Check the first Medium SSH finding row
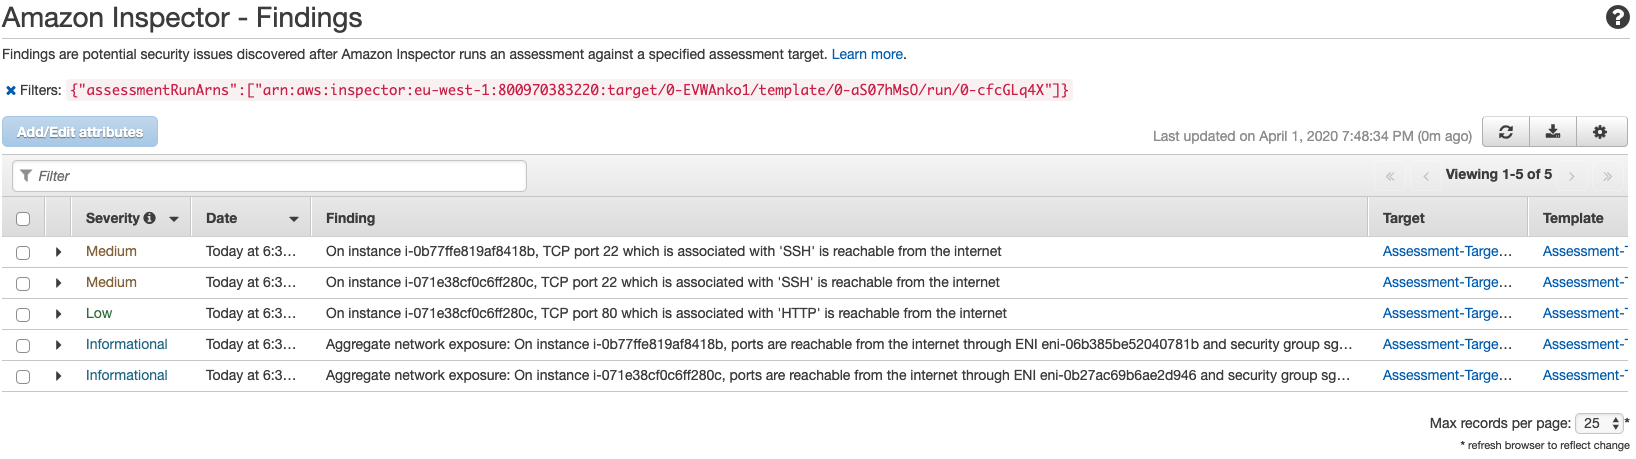This screenshot has width=1636, height=459. click(x=23, y=253)
